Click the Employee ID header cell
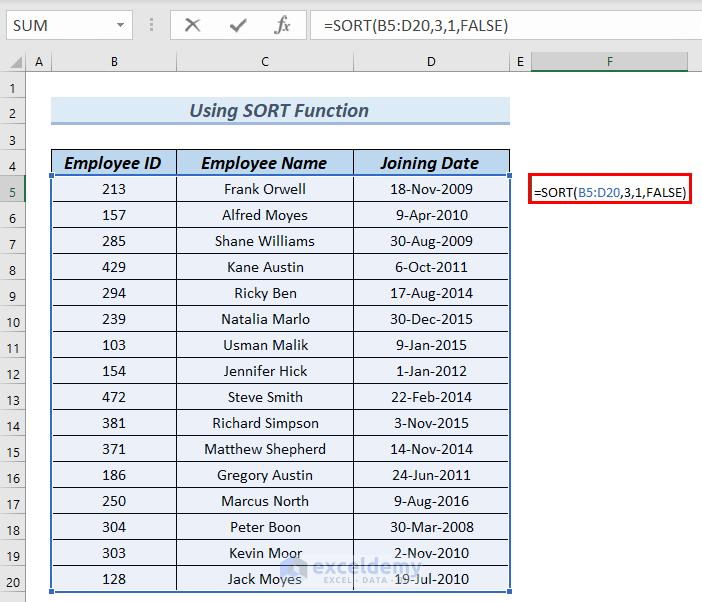The height and width of the screenshot is (602, 702). click(x=114, y=163)
